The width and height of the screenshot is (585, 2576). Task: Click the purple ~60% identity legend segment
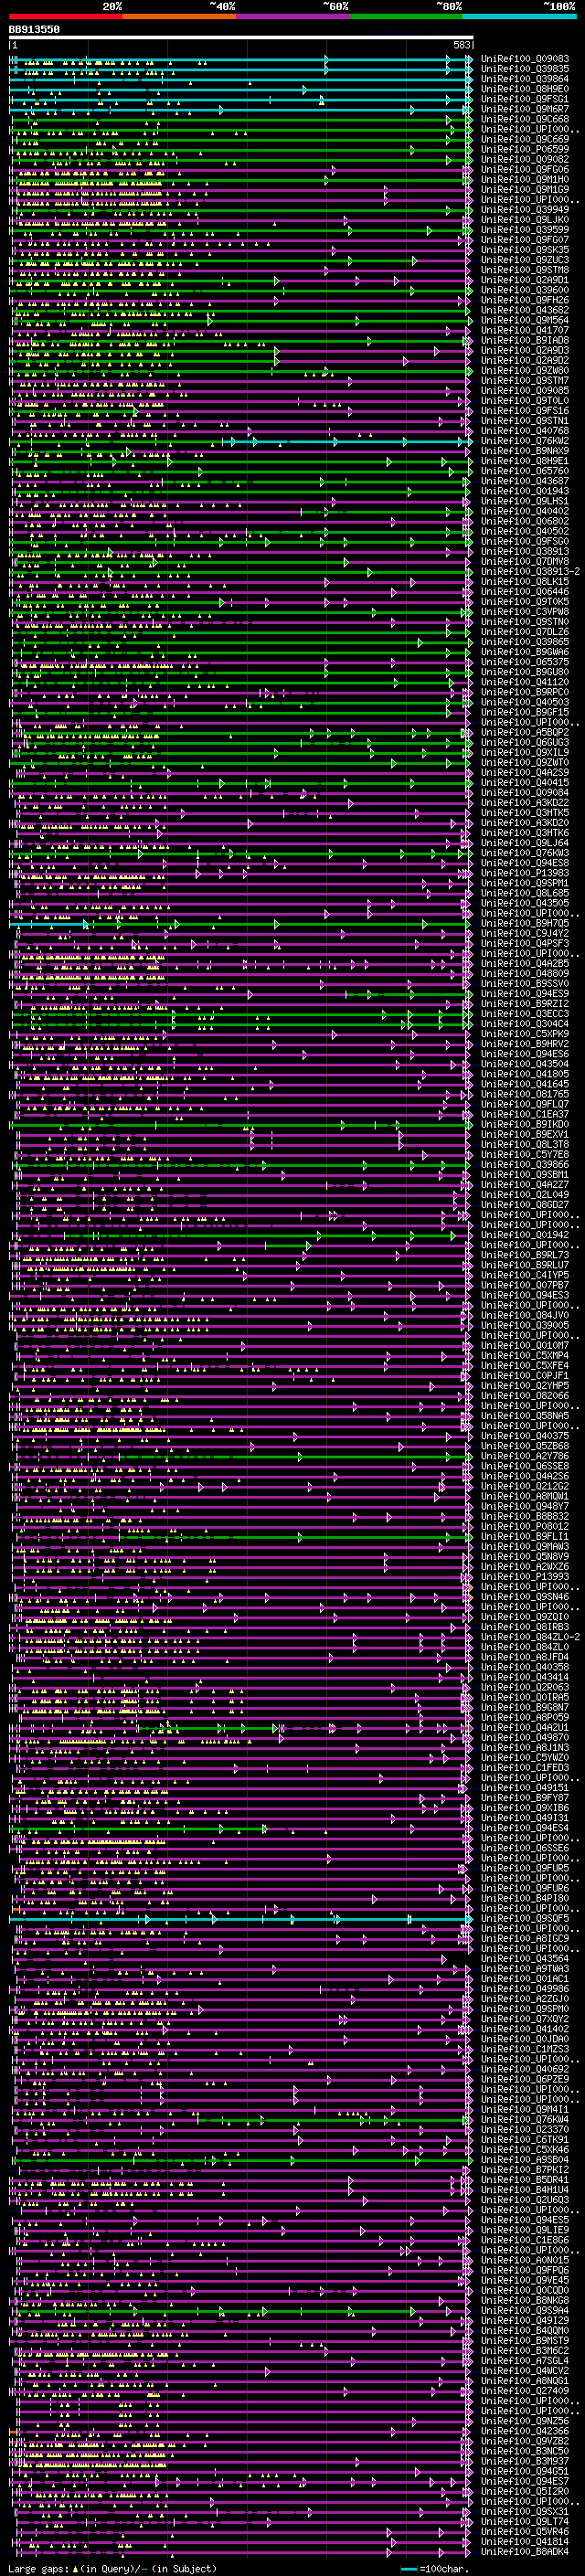[x=292, y=16]
